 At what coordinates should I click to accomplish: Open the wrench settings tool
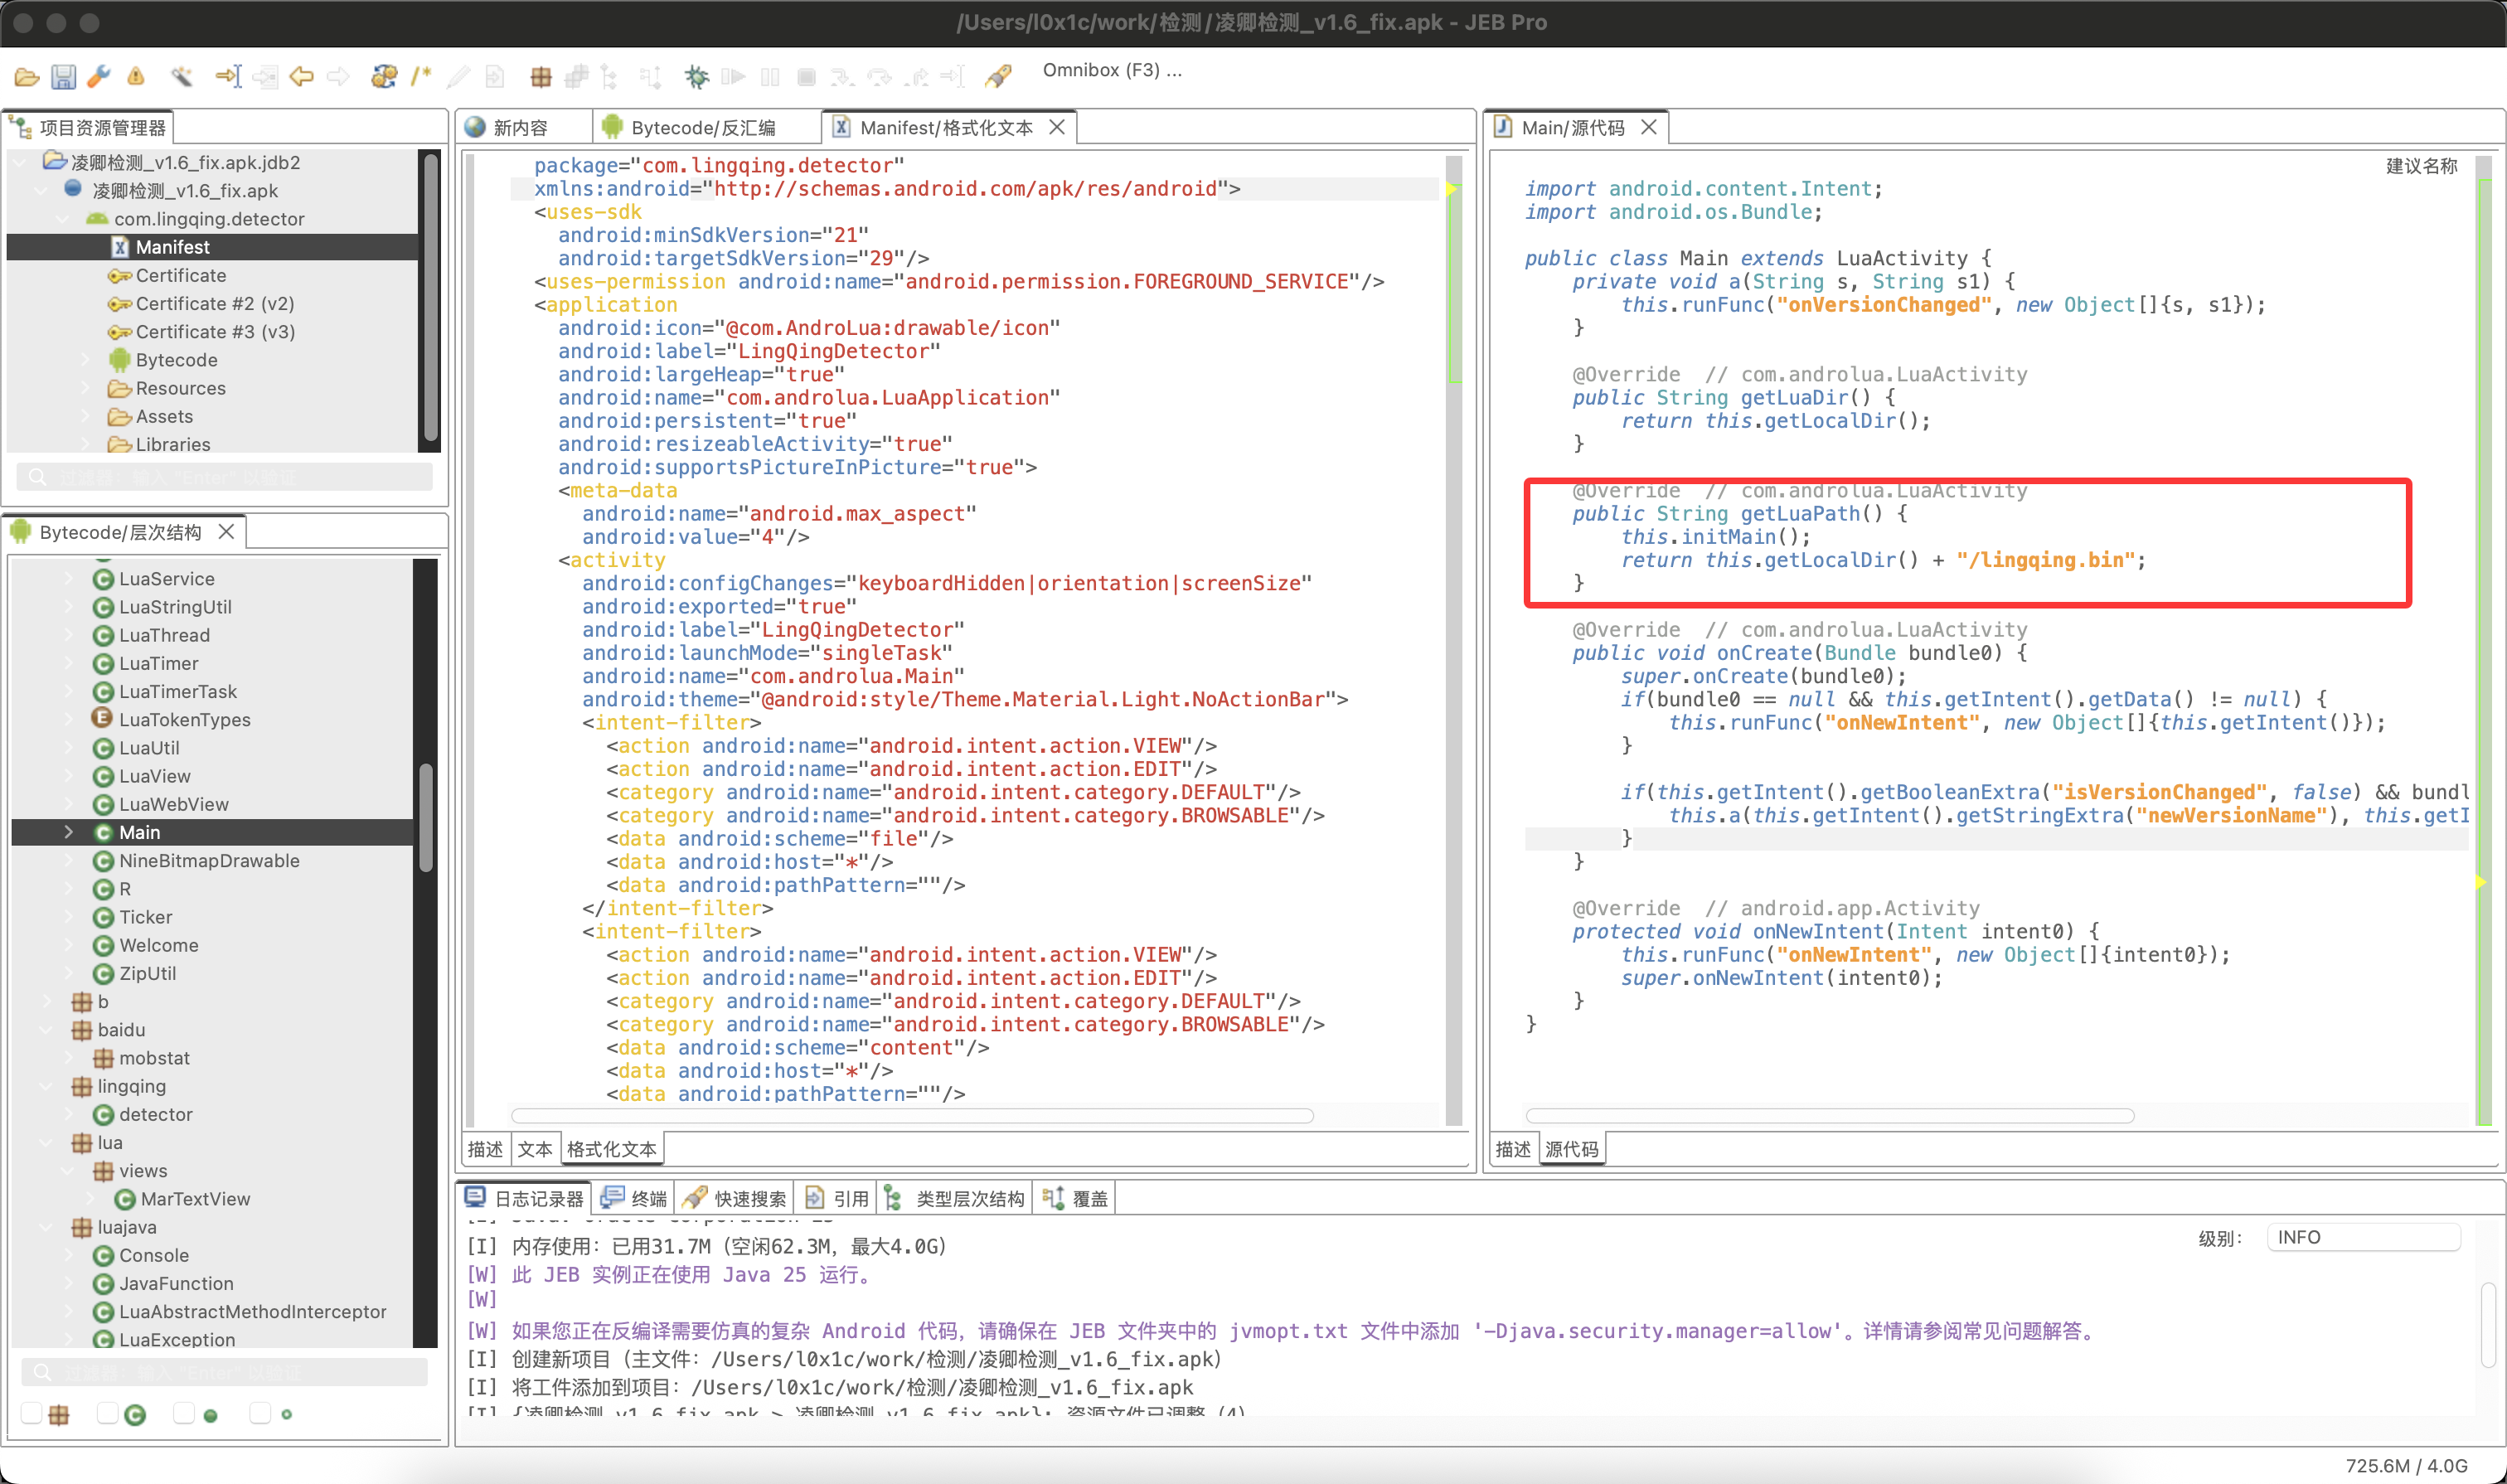(x=99, y=76)
